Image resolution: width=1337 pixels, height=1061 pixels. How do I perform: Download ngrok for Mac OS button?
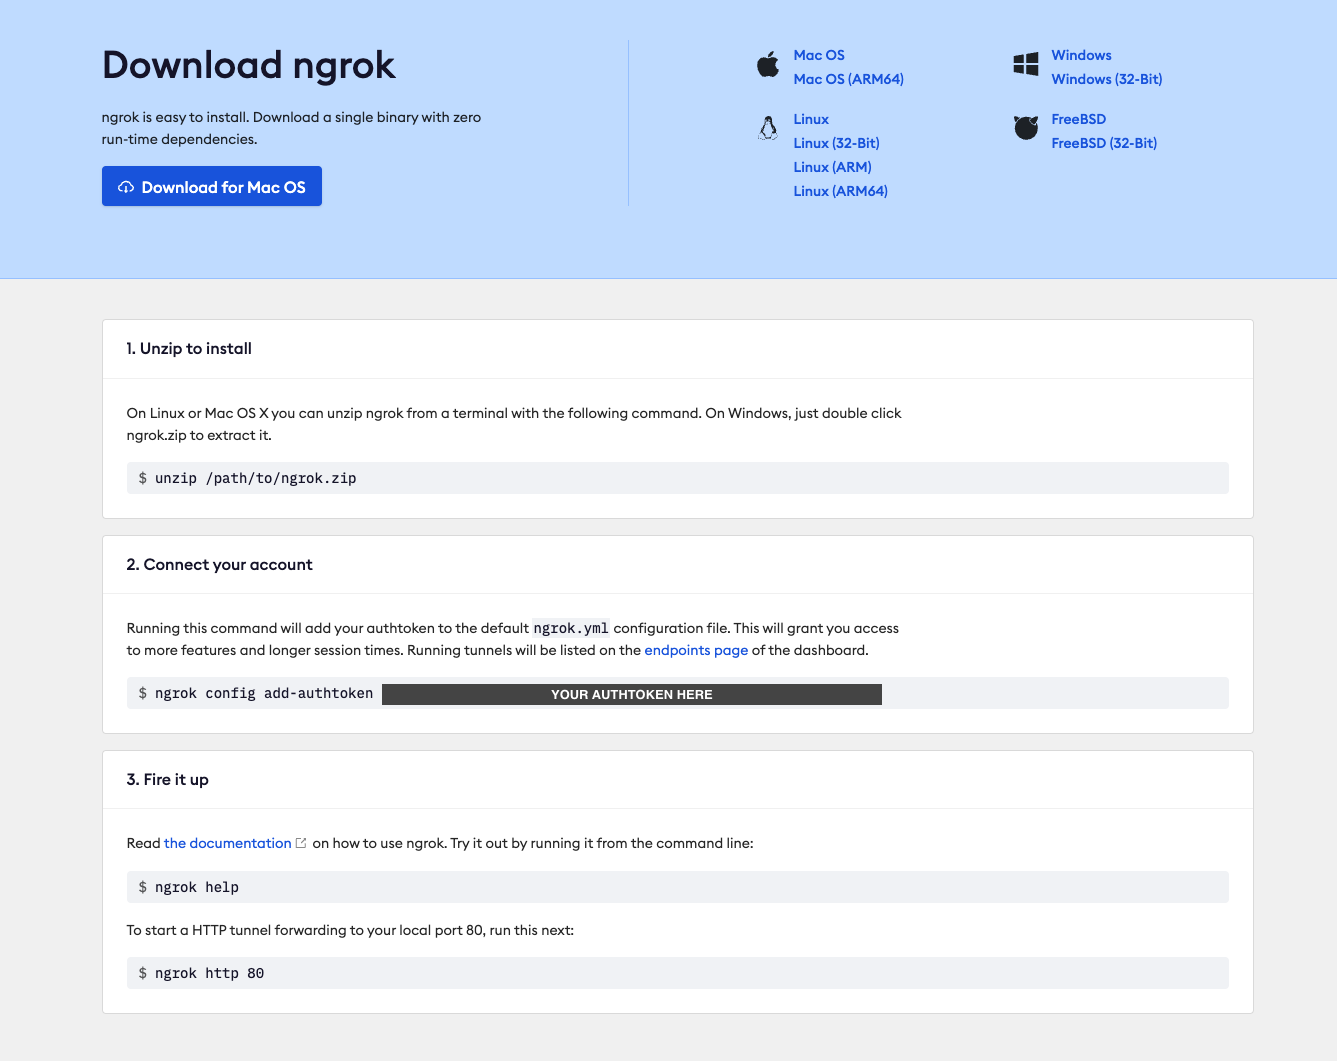pos(212,186)
